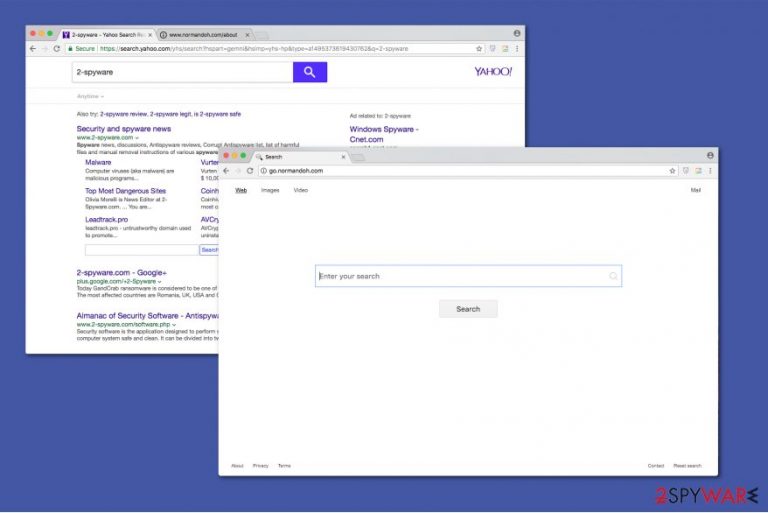This screenshot has height=513, width=768.
Task: Reload the Yahoo search page
Action: pyautogui.click(x=56, y=49)
